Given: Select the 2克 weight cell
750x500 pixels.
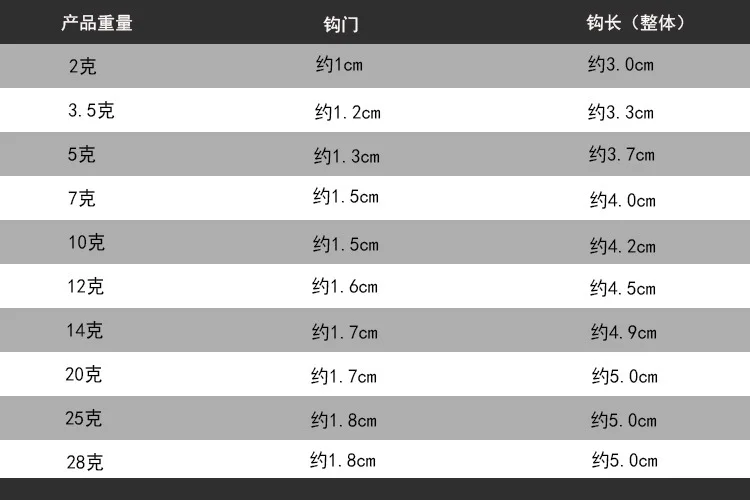Looking at the screenshot, I should coord(82,66).
